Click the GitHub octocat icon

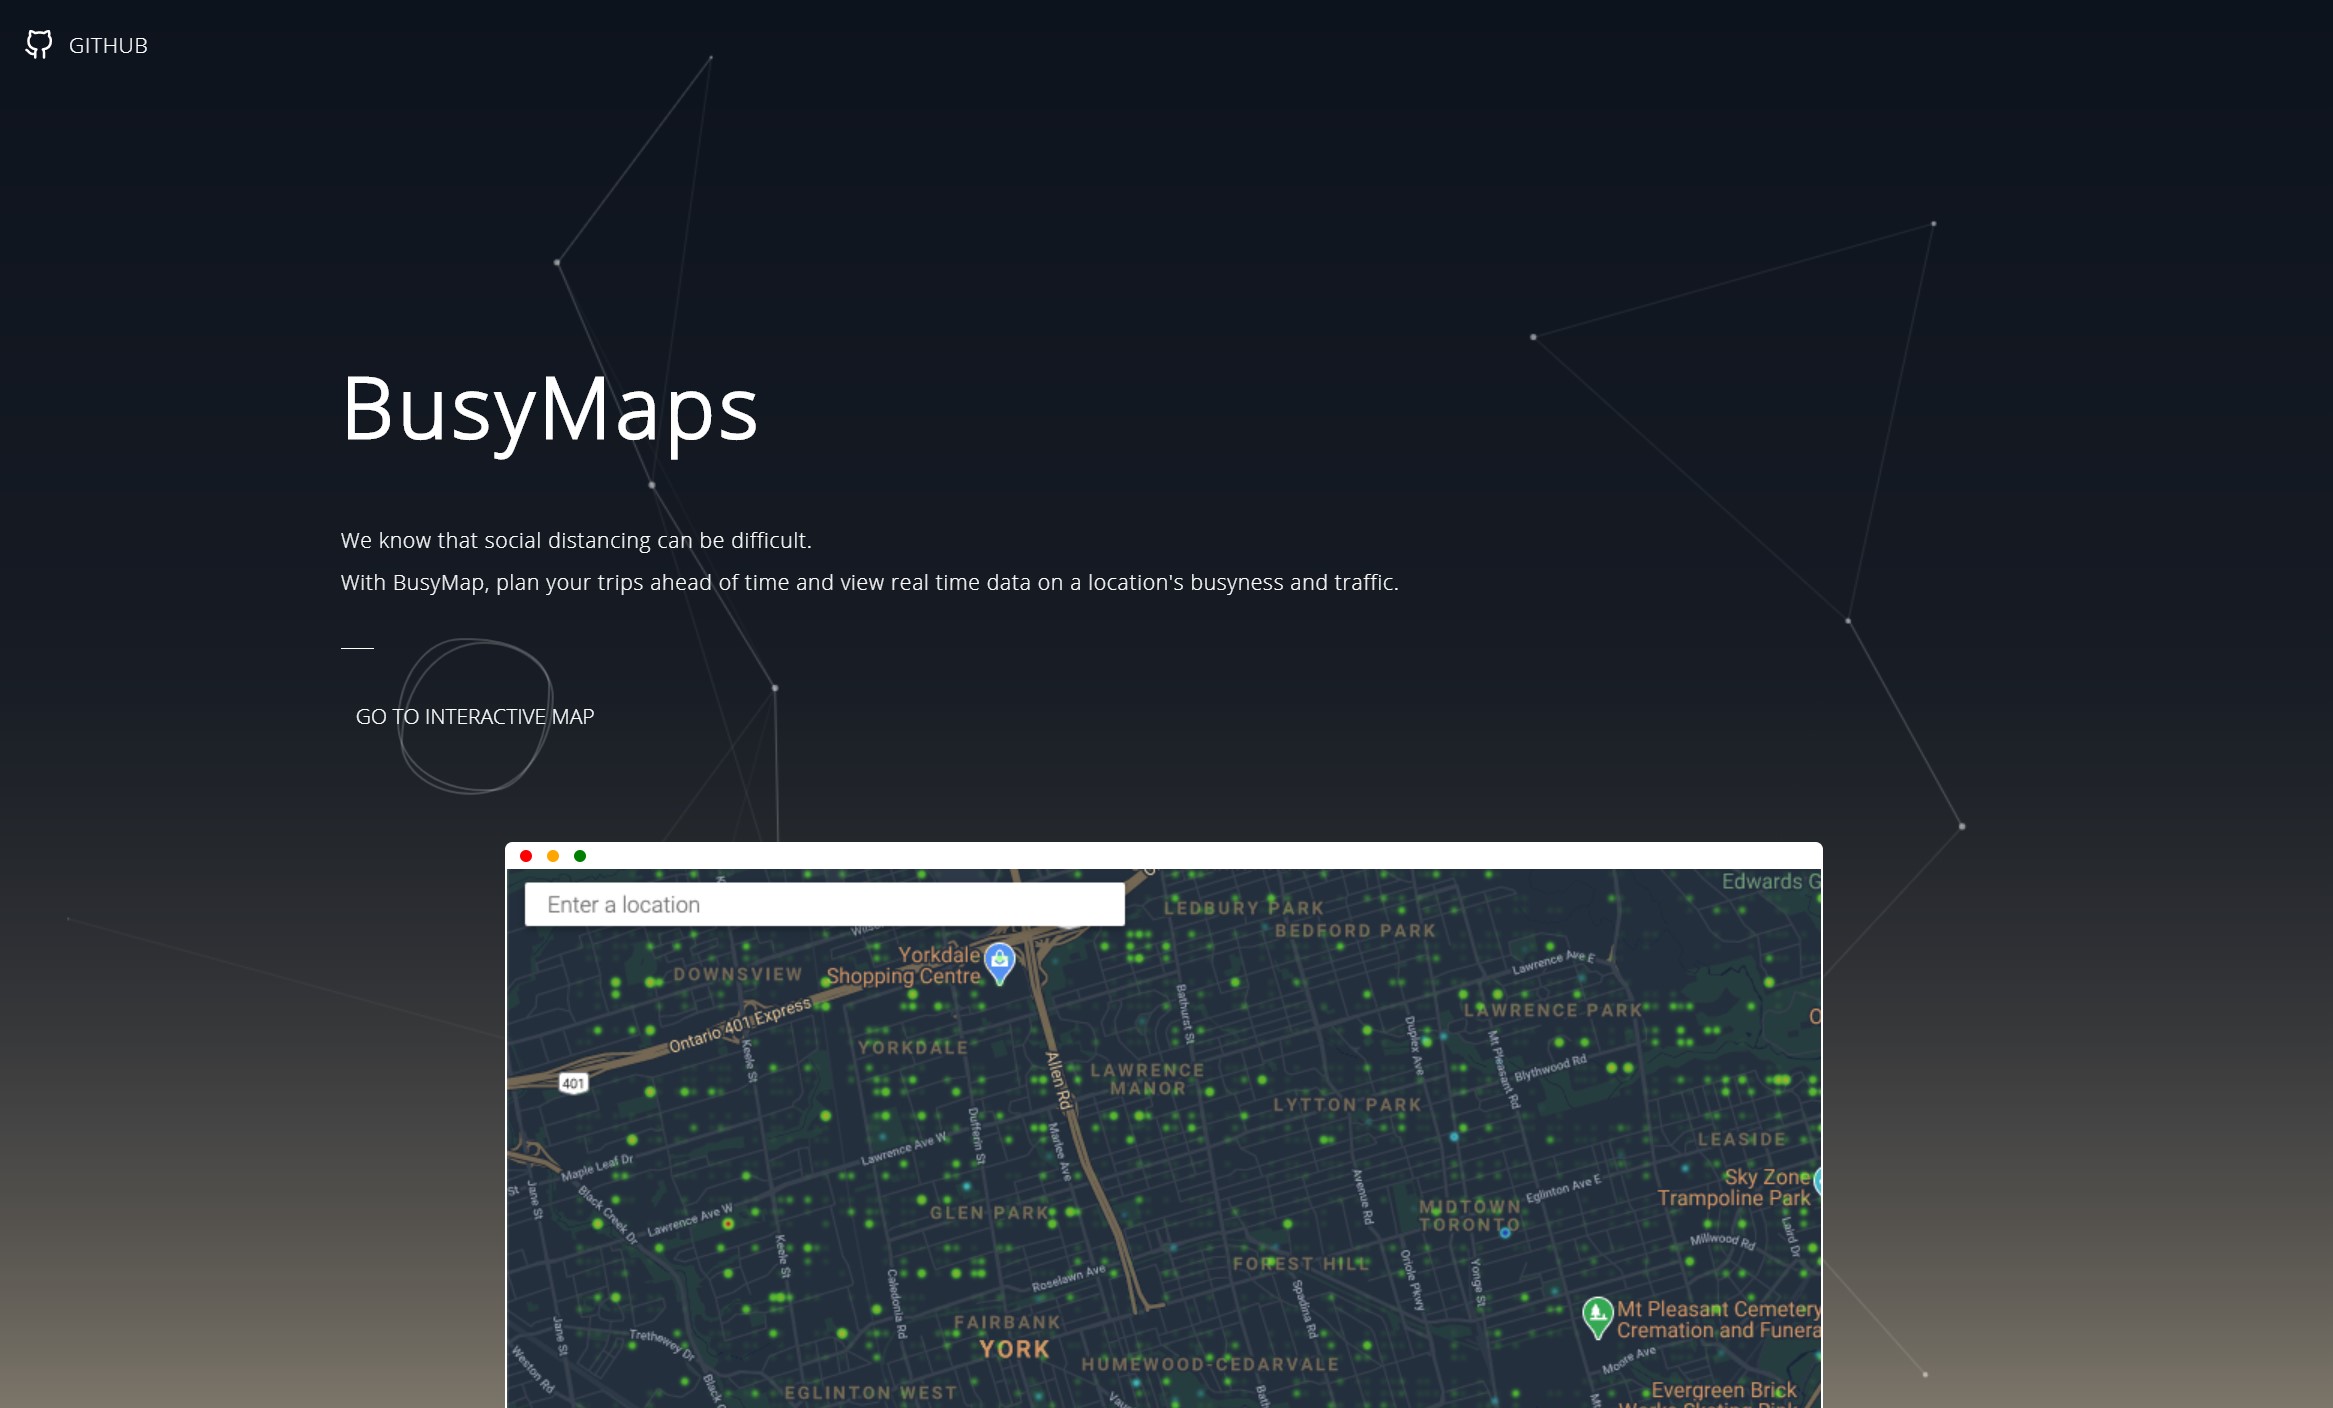click(39, 45)
